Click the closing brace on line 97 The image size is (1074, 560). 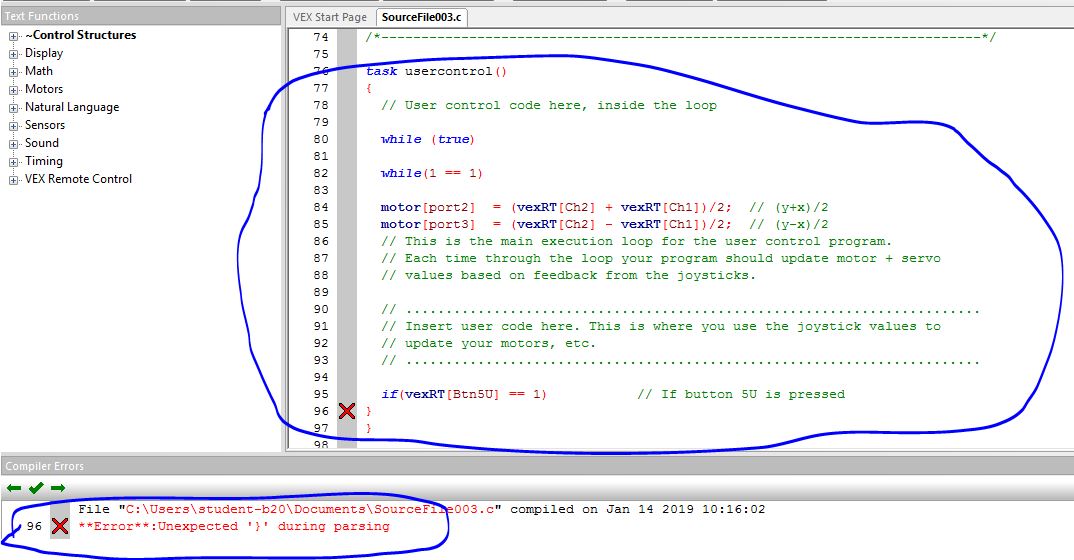tap(369, 428)
